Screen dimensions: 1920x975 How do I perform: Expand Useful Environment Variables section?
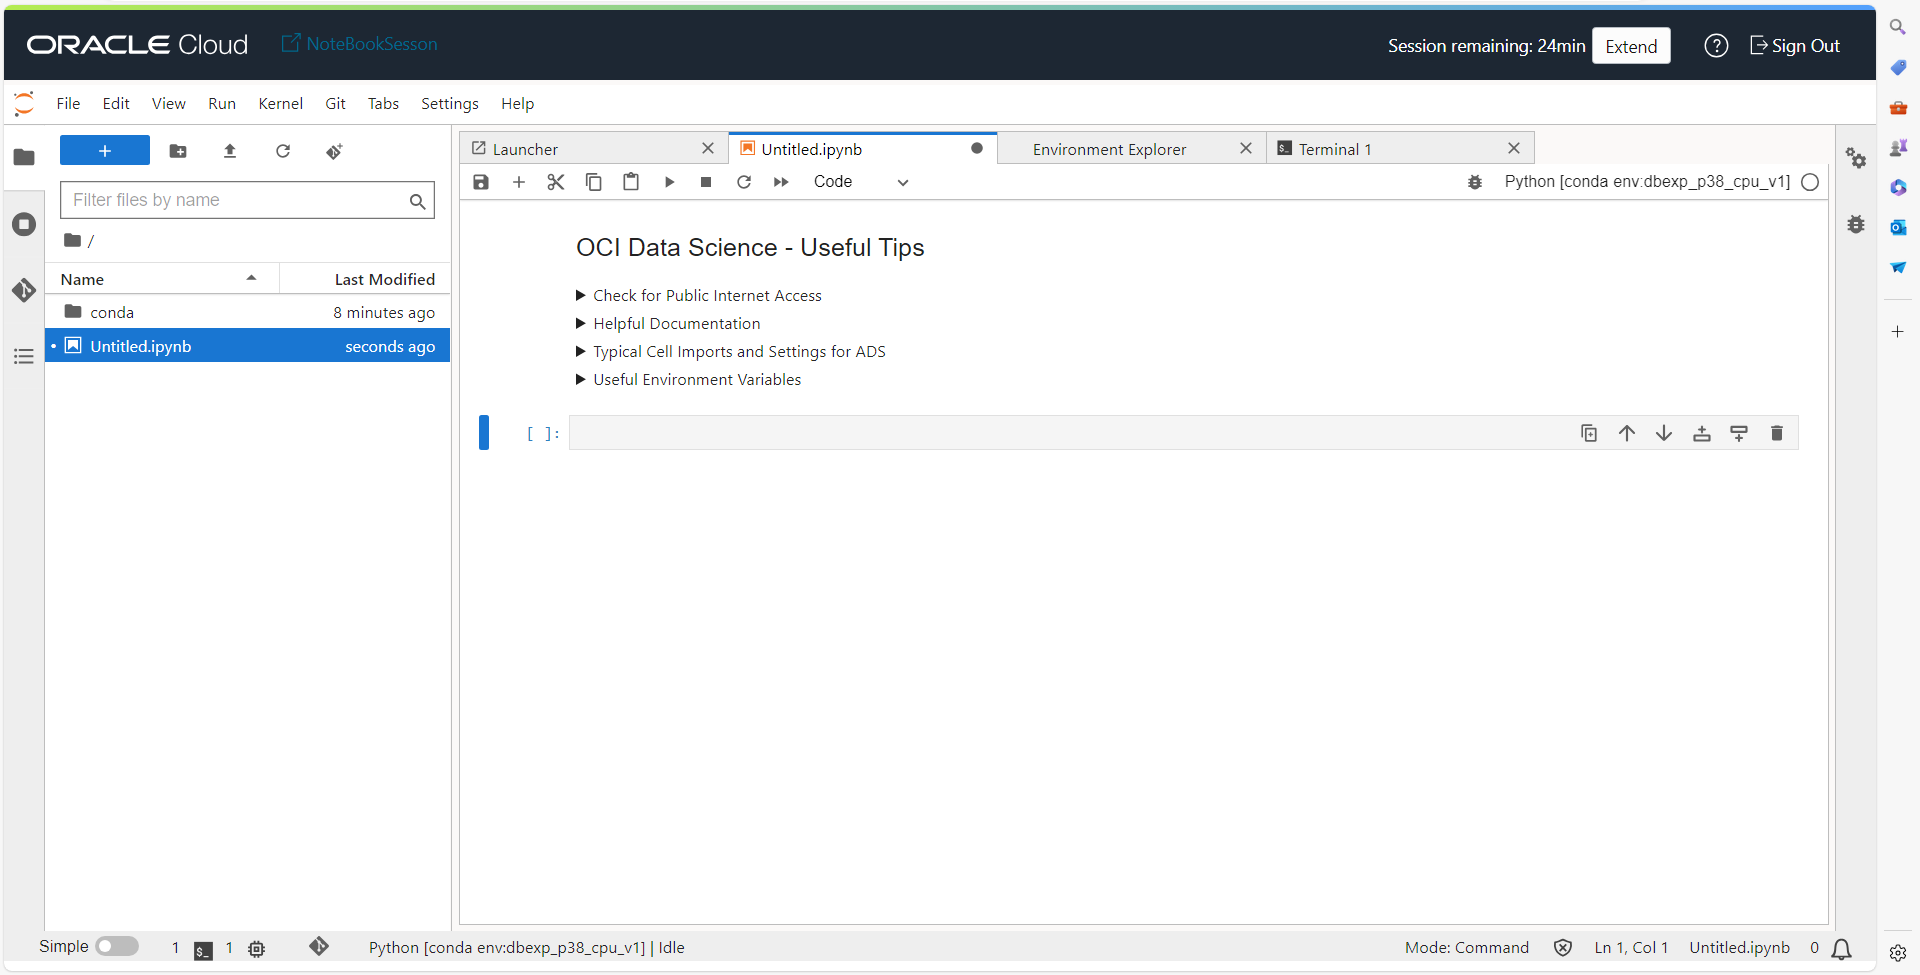689,380
